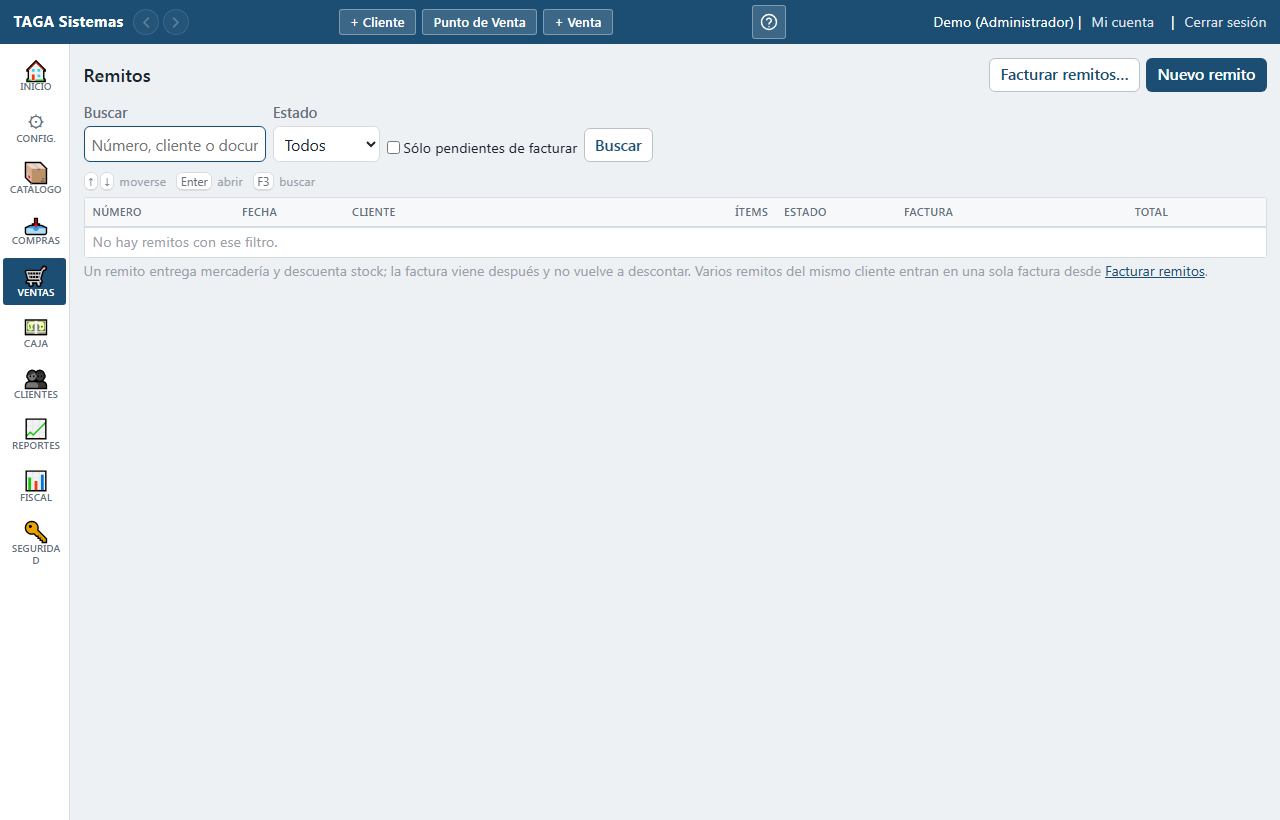Click the 'No hay remitos con ese filtro.' message
The width and height of the screenshot is (1280, 820).
click(185, 242)
